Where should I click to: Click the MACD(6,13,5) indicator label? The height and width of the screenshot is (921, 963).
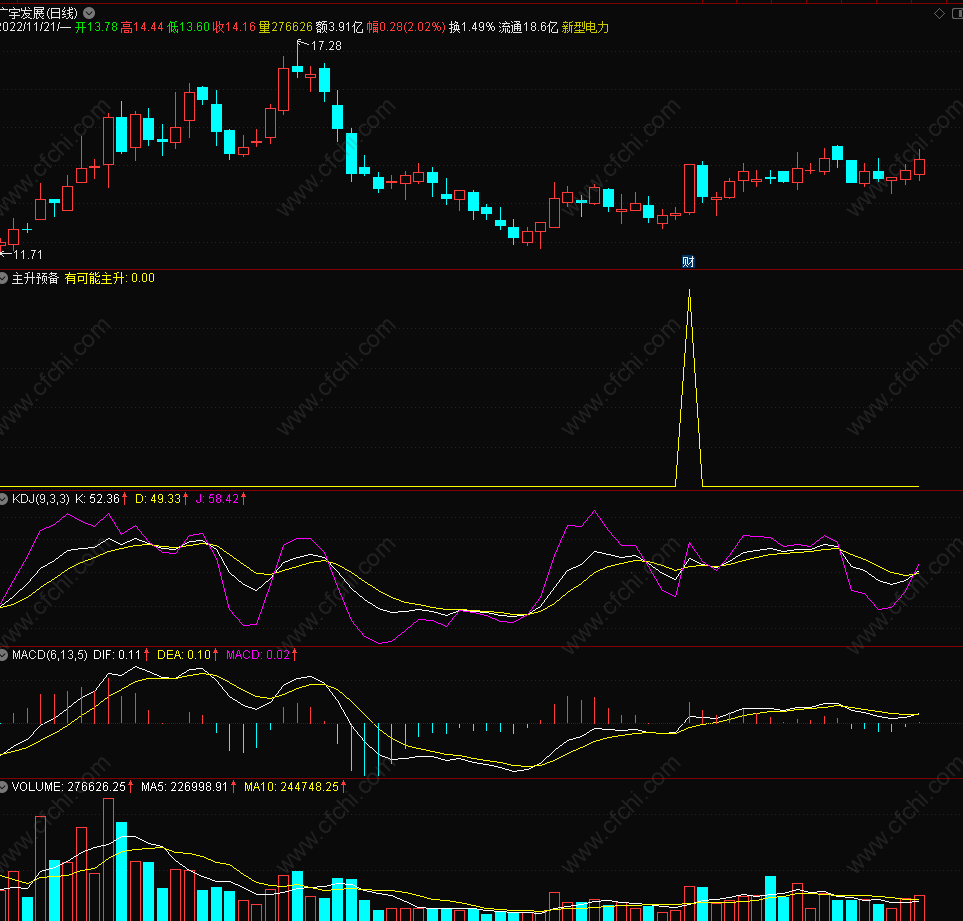tap(50, 655)
